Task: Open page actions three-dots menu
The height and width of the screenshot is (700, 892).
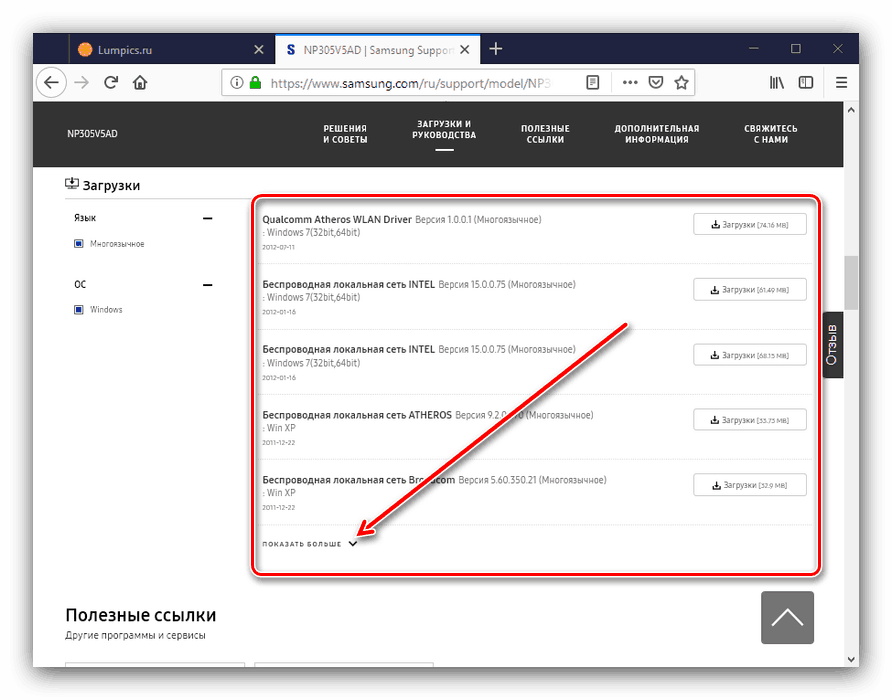Action: coord(630,83)
